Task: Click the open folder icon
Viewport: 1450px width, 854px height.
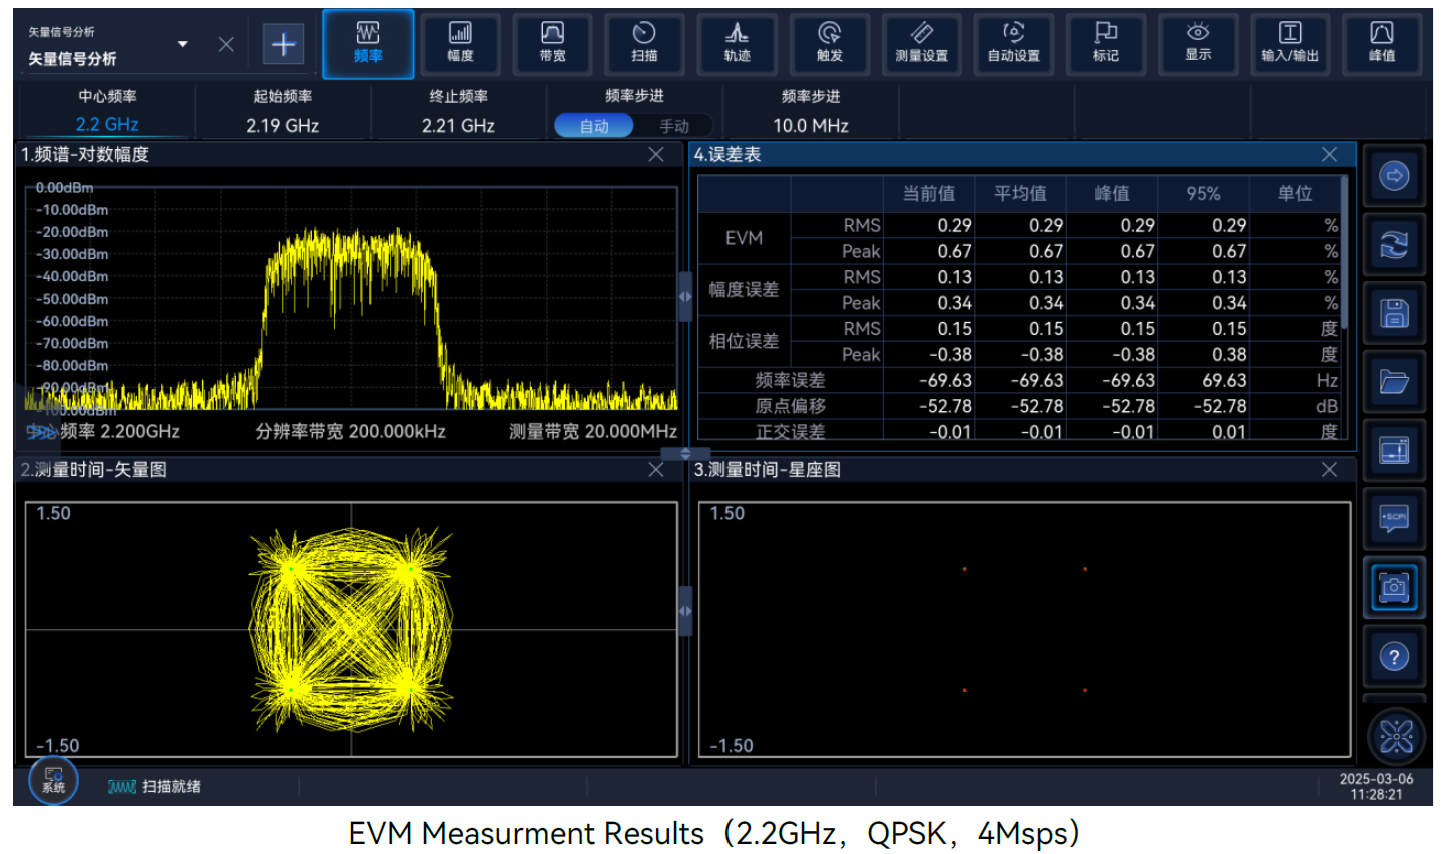Action: click(1394, 382)
